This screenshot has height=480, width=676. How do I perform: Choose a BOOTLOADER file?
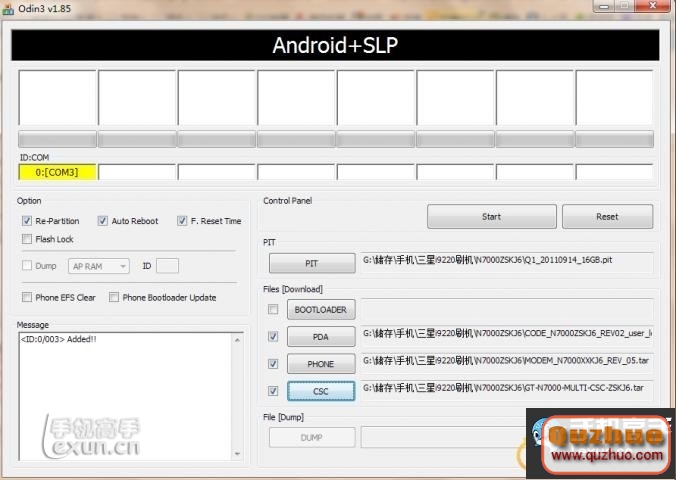click(x=321, y=310)
